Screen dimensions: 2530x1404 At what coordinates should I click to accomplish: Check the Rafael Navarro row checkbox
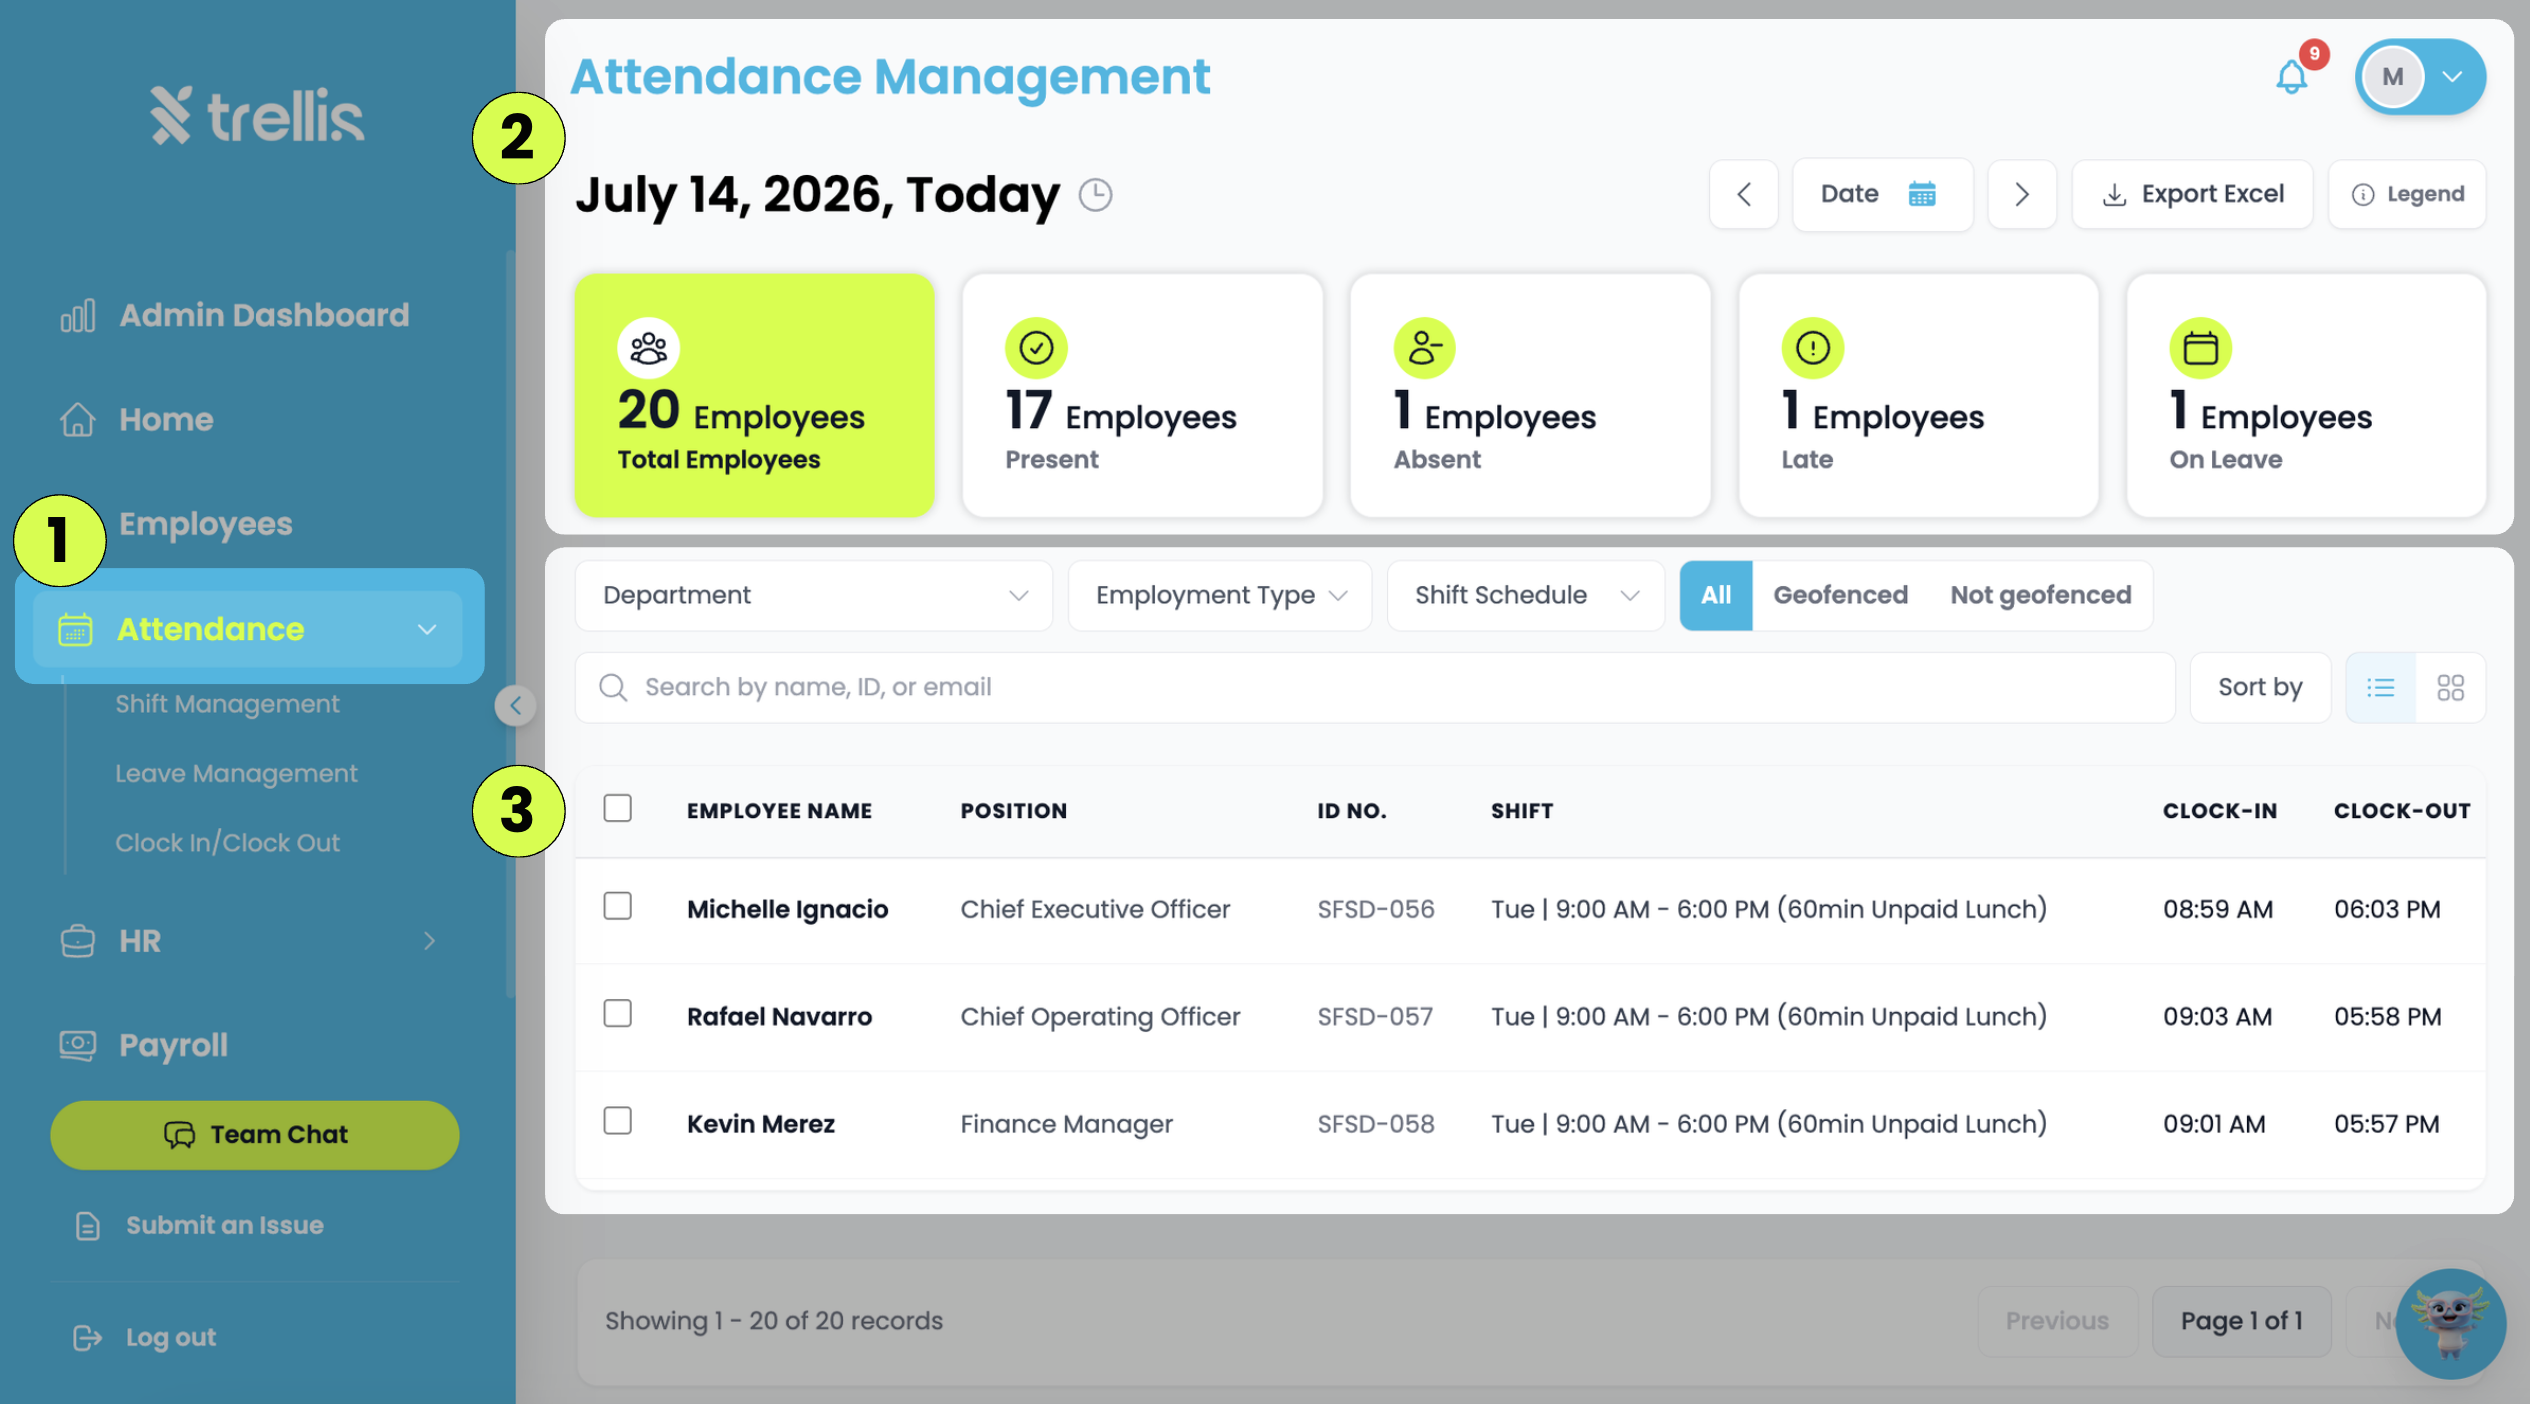[x=617, y=1014]
